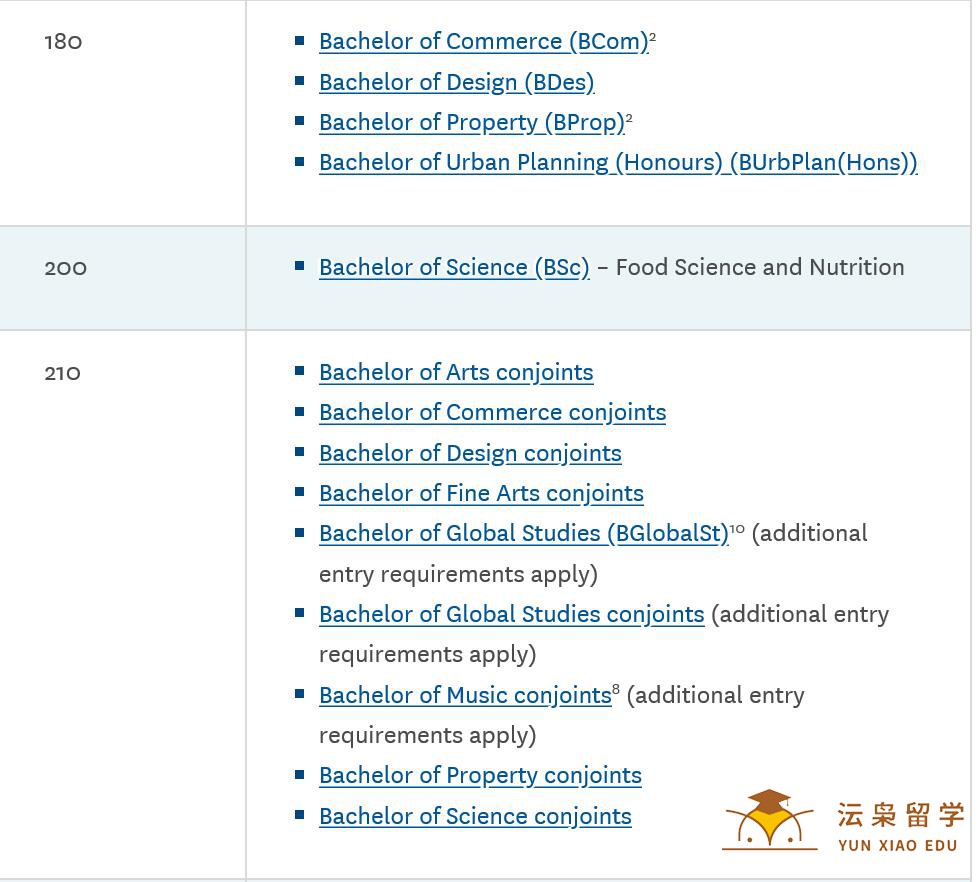The width and height of the screenshot is (980, 882).
Task: Click the Yun Xiao Edu owl logo
Action: pos(769,819)
